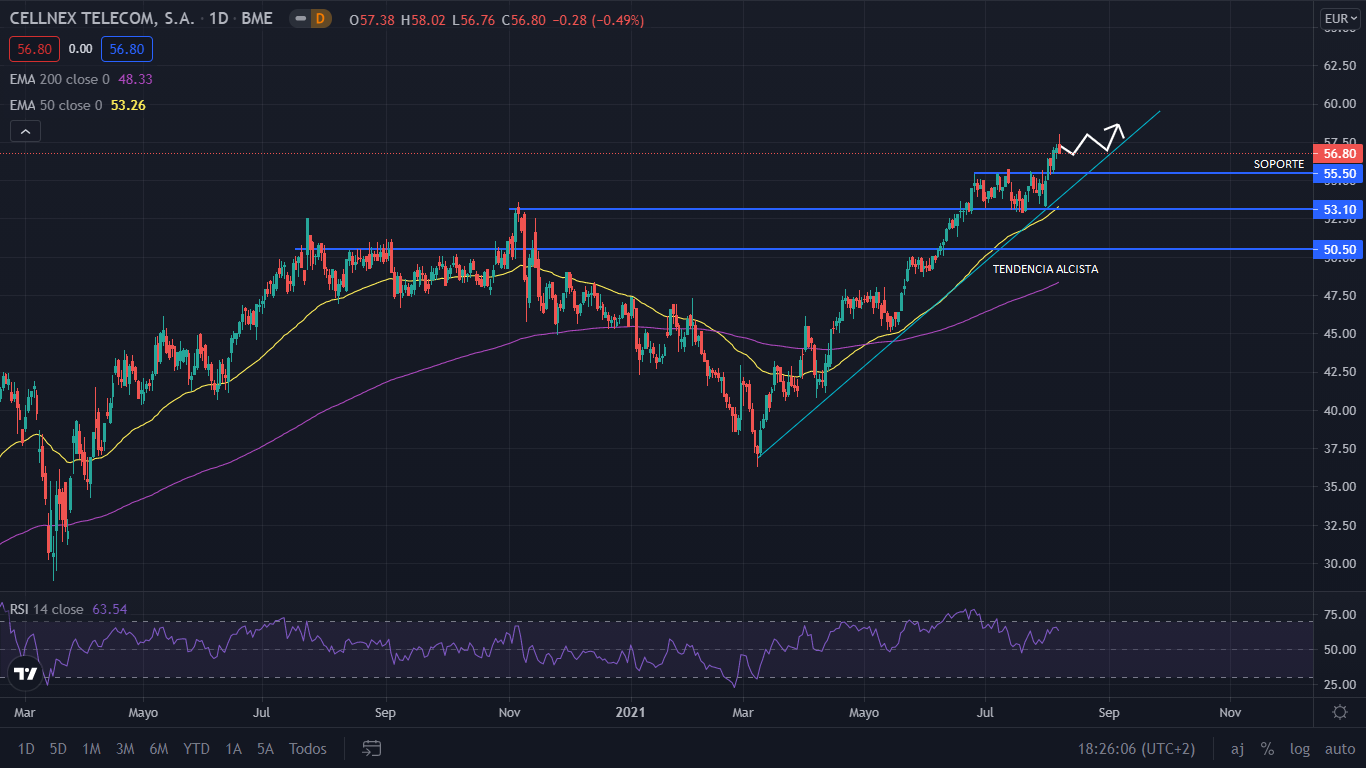Toggle log scale mode
Image resolution: width=1366 pixels, height=768 pixels.
pyautogui.click(x=1299, y=748)
